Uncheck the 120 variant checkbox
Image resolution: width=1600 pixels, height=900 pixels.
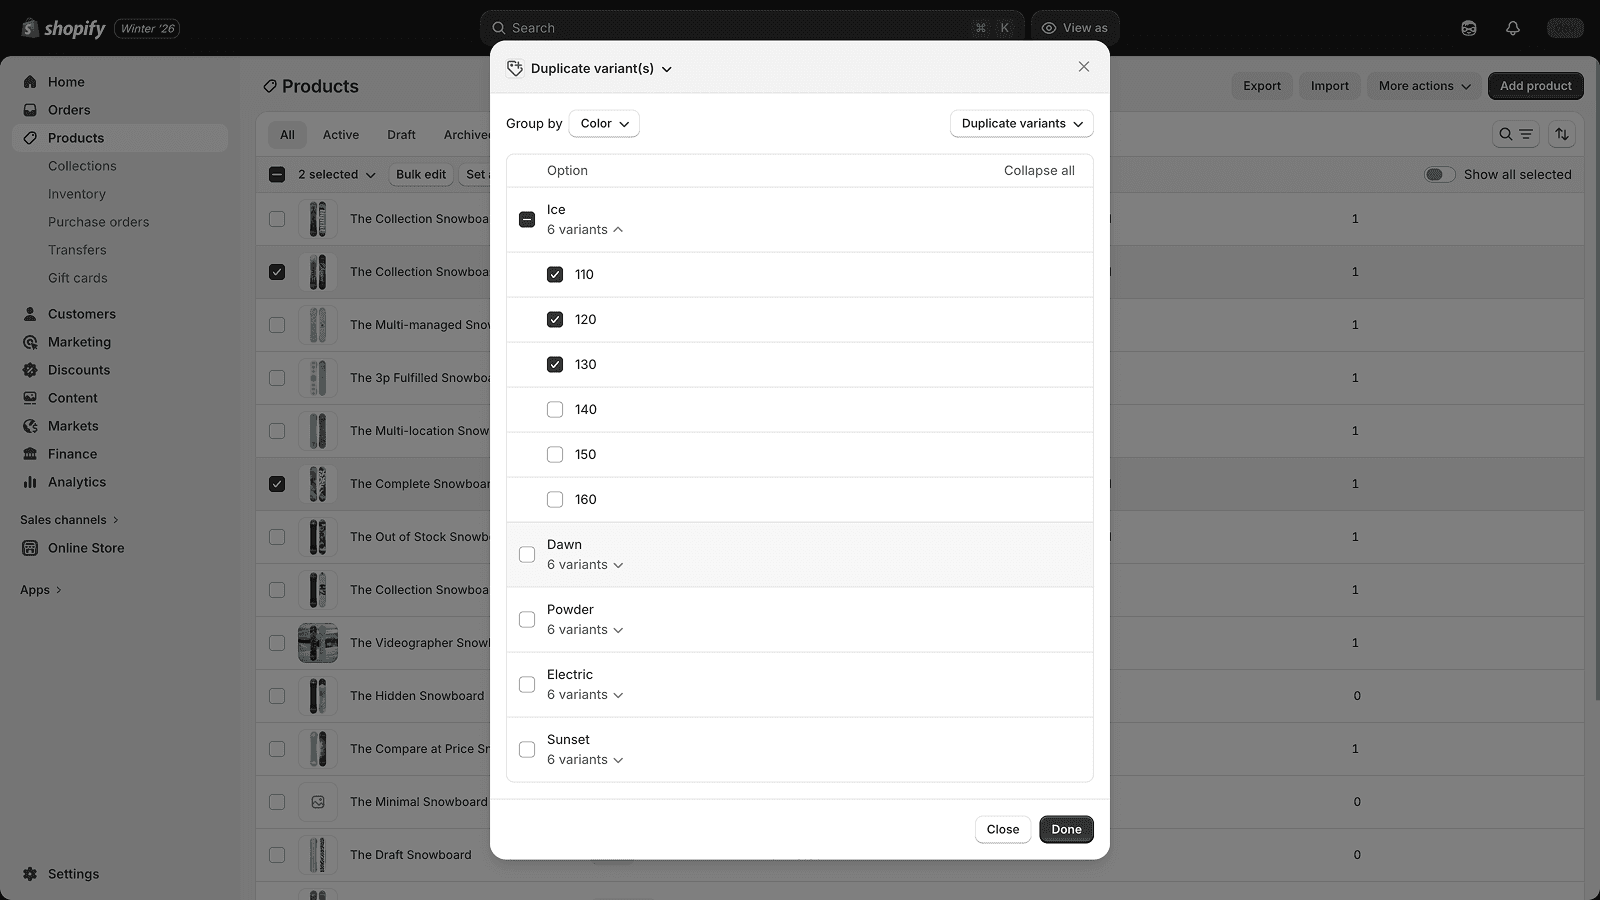point(555,320)
